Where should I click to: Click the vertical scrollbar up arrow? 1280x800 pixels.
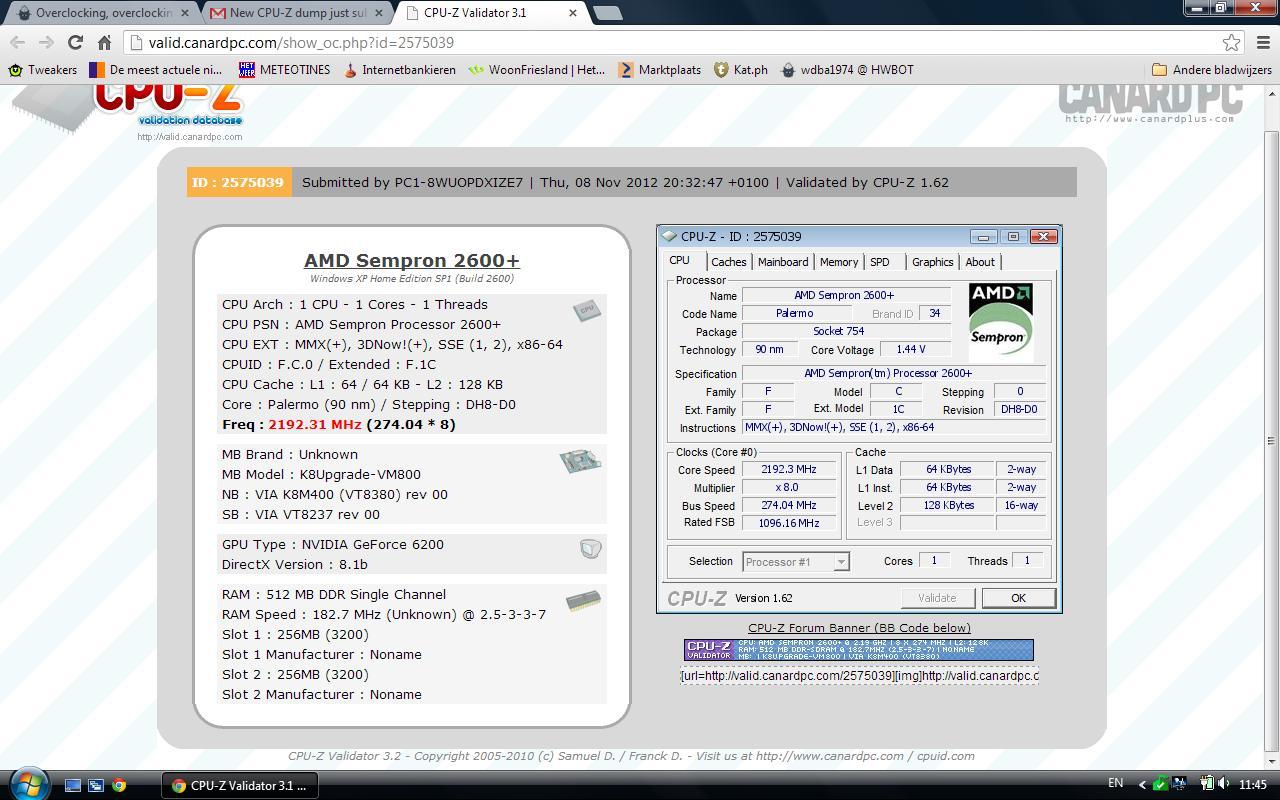coord(1272,94)
